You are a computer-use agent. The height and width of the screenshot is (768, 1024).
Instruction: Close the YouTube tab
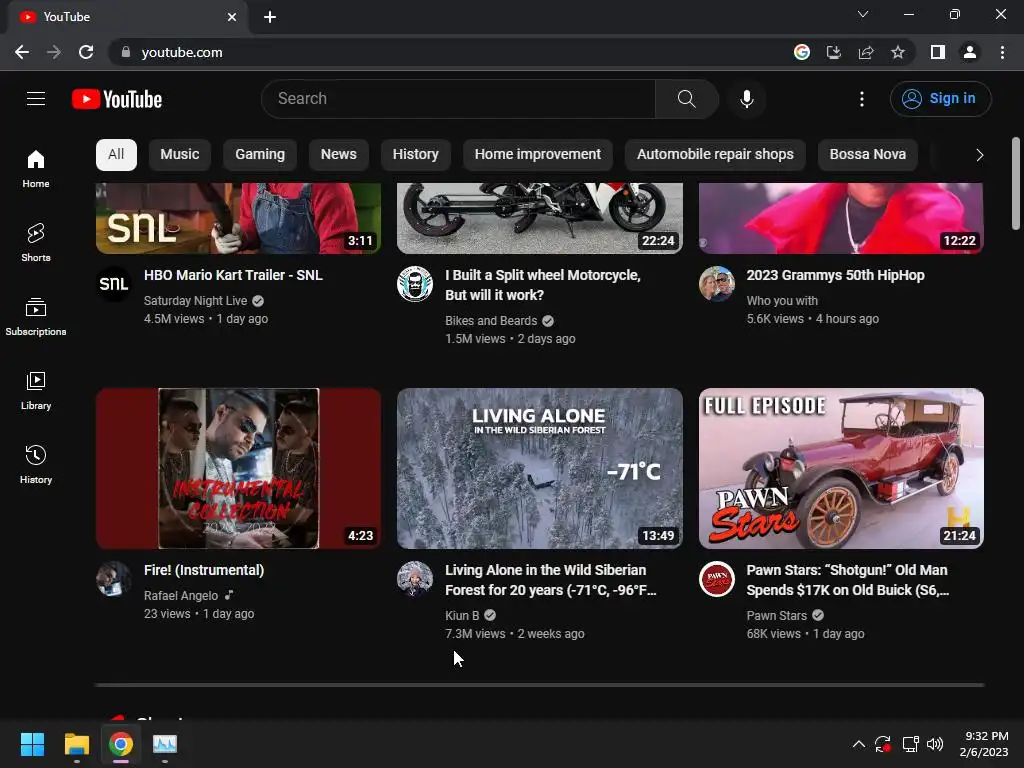pos(232,17)
